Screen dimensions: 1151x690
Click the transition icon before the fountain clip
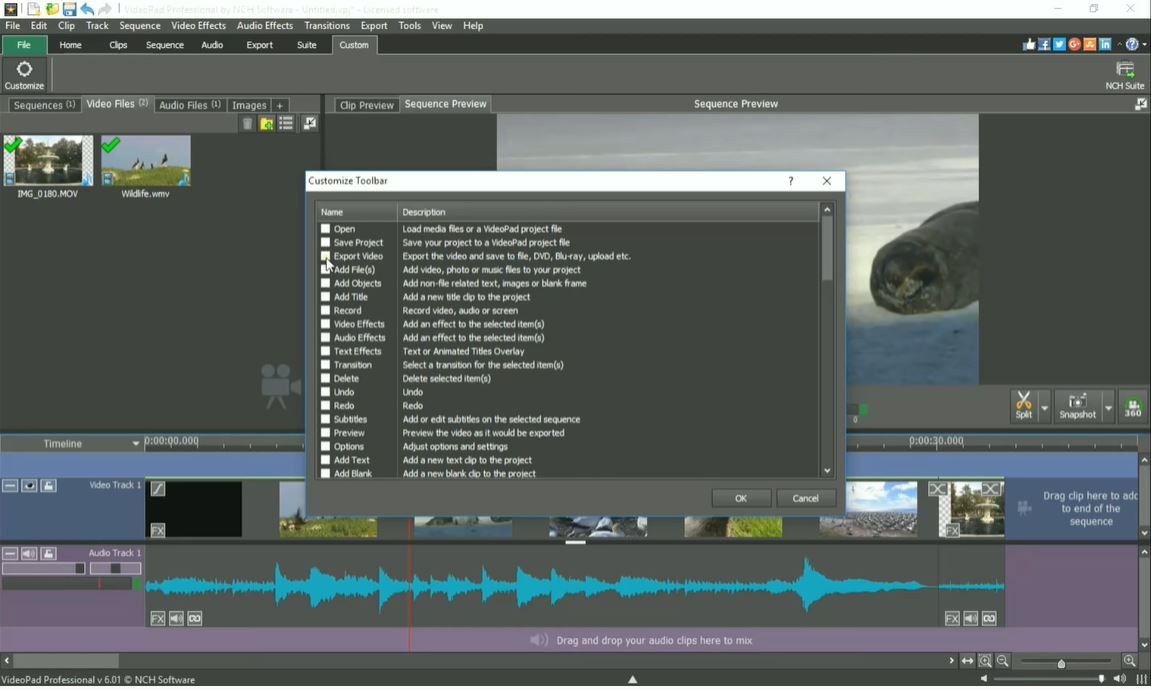click(937, 489)
